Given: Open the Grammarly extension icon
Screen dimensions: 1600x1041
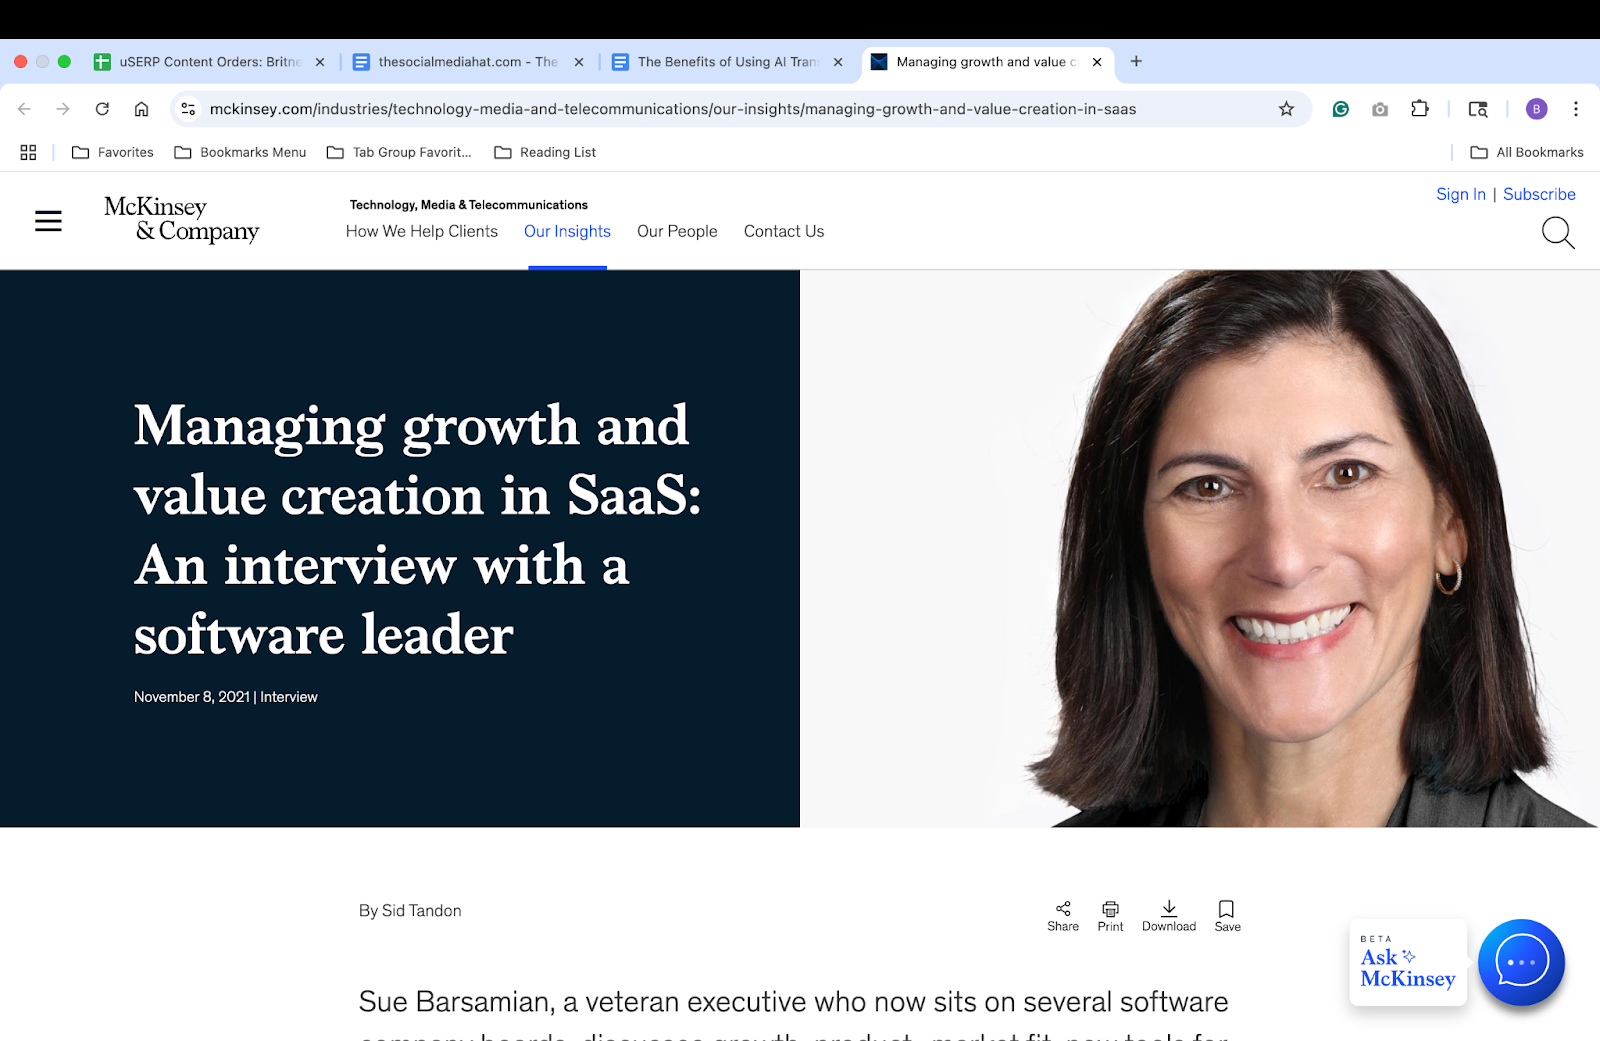Looking at the screenshot, I should [x=1341, y=109].
